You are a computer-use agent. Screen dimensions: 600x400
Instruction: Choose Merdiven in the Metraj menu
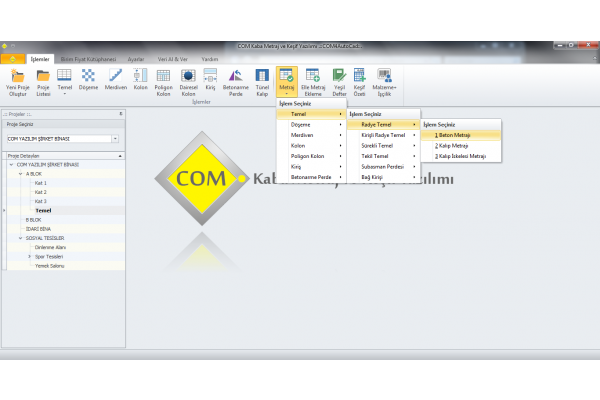coord(311,135)
